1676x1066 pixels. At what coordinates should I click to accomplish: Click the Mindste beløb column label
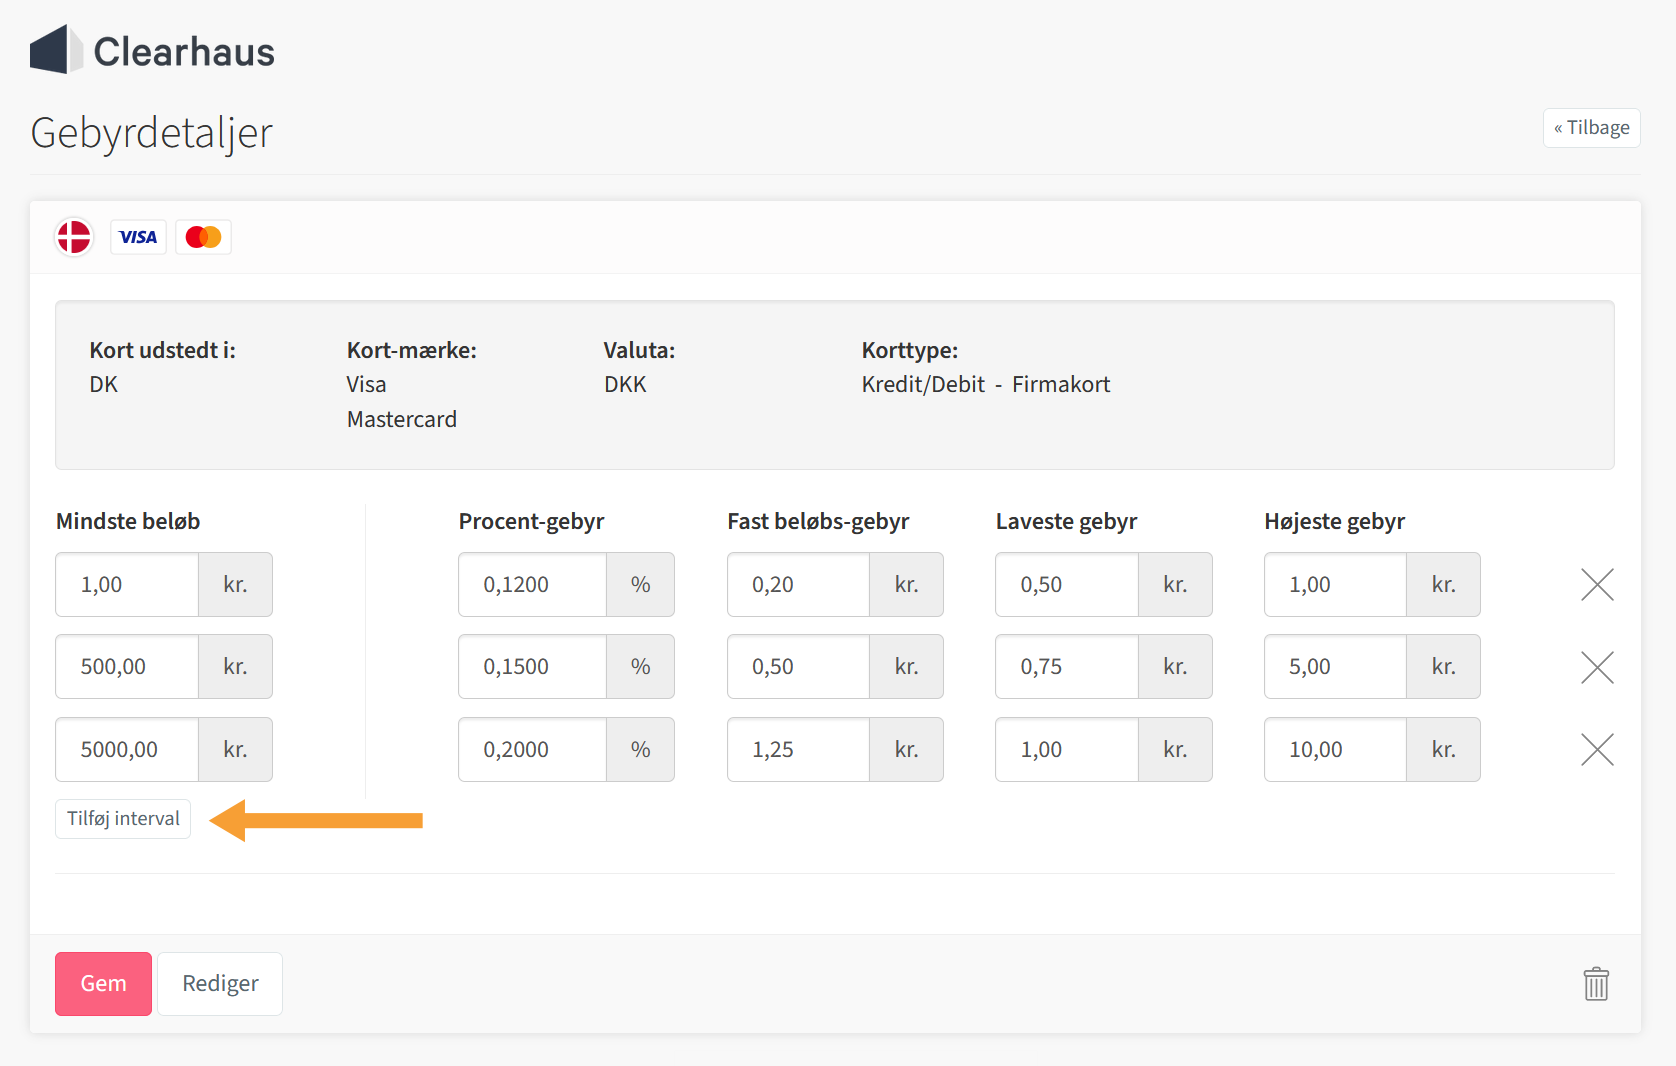coord(128,521)
